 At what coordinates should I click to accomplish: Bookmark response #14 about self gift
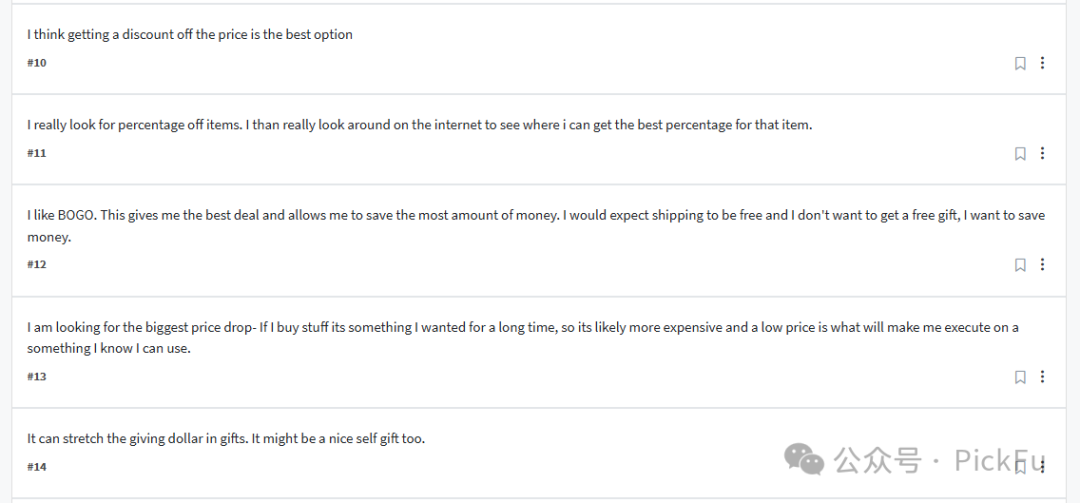pos(1020,467)
